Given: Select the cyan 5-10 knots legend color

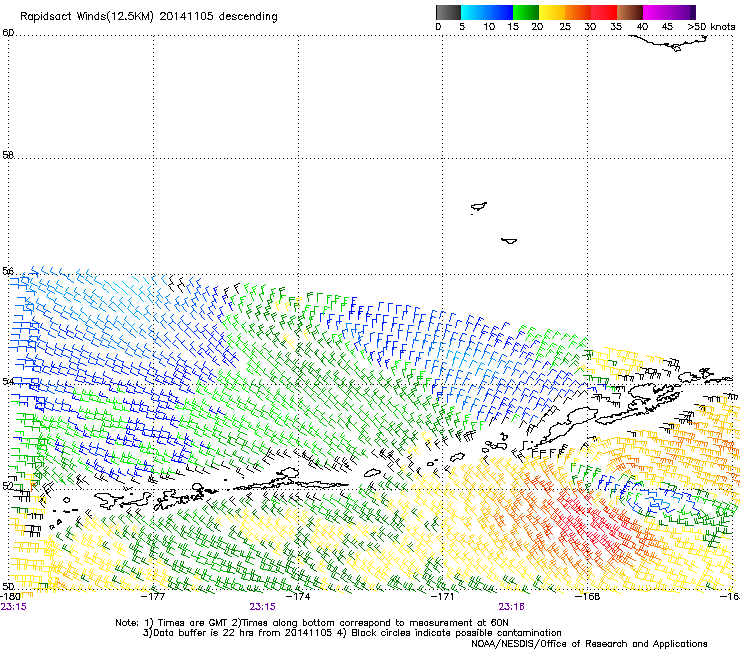Looking at the screenshot, I should pos(474,12).
